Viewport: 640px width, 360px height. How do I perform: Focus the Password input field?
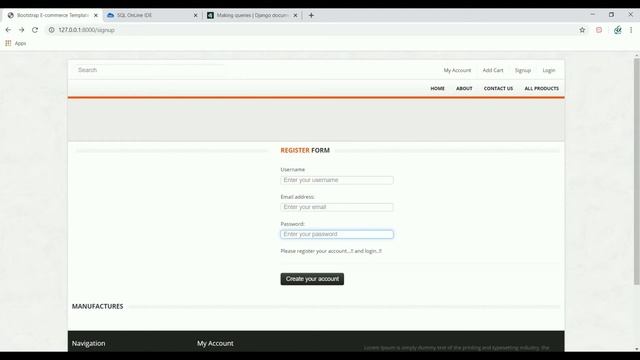pos(337,234)
